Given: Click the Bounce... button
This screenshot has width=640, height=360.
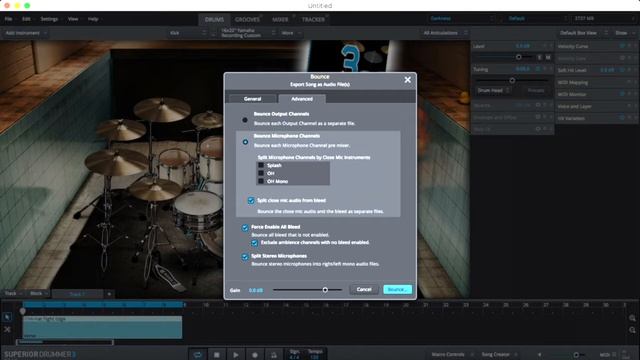Looking at the screenshot, I should 398,289.
